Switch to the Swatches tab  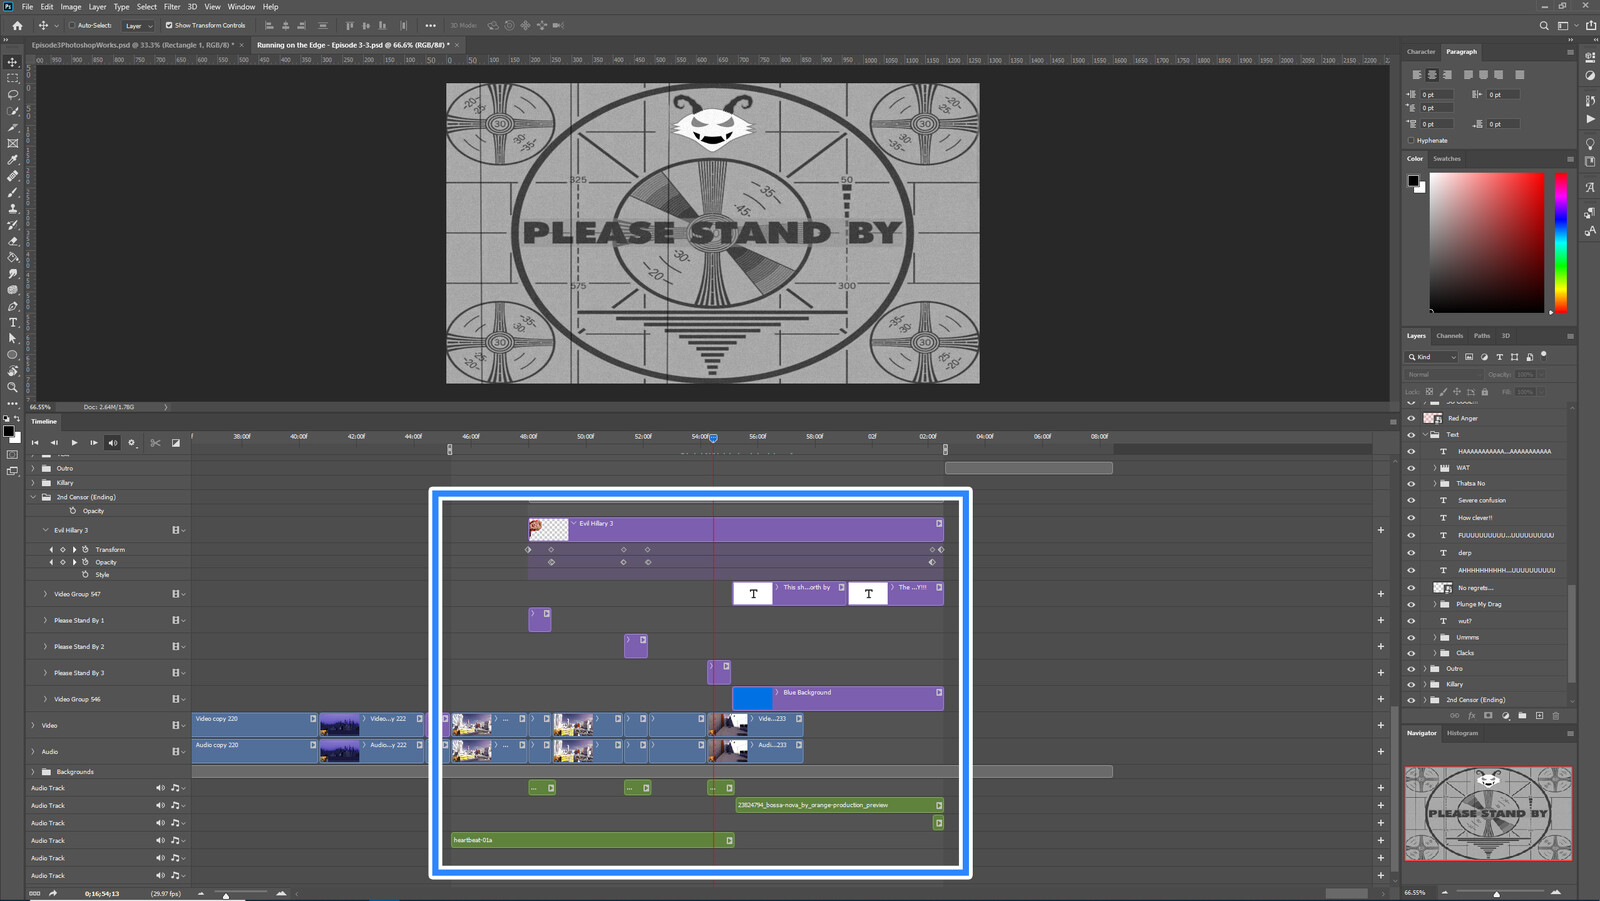click(1446, 158)
